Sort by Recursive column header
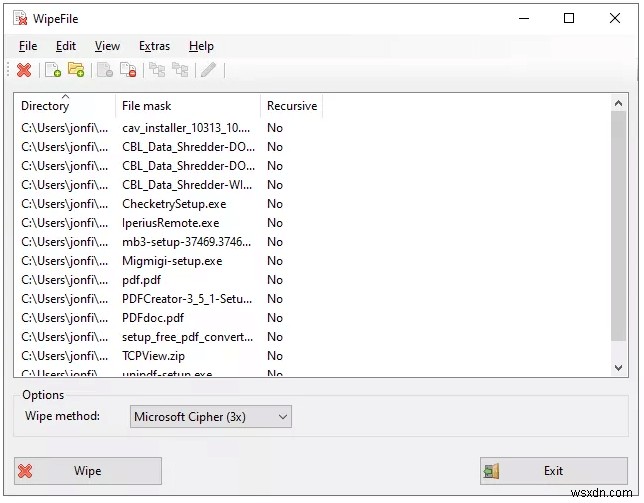This screenshot has height=503, width=644. [x=292, y=106]
